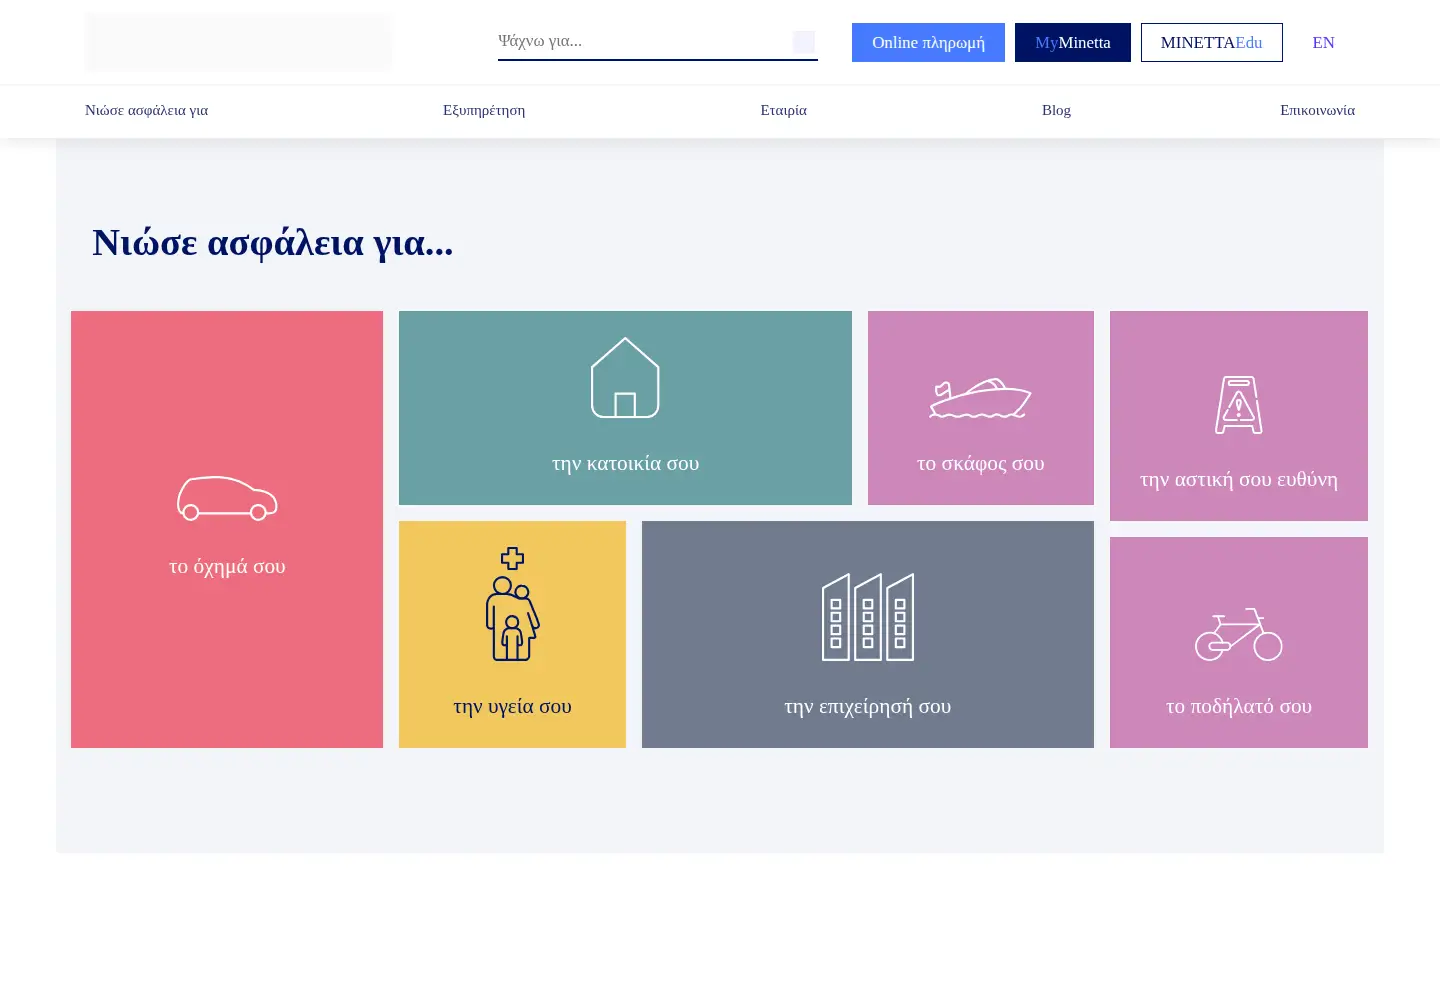Screen dimensions: 1440x1000
Task: Click the search submit icon
Action: coord(804,42)
